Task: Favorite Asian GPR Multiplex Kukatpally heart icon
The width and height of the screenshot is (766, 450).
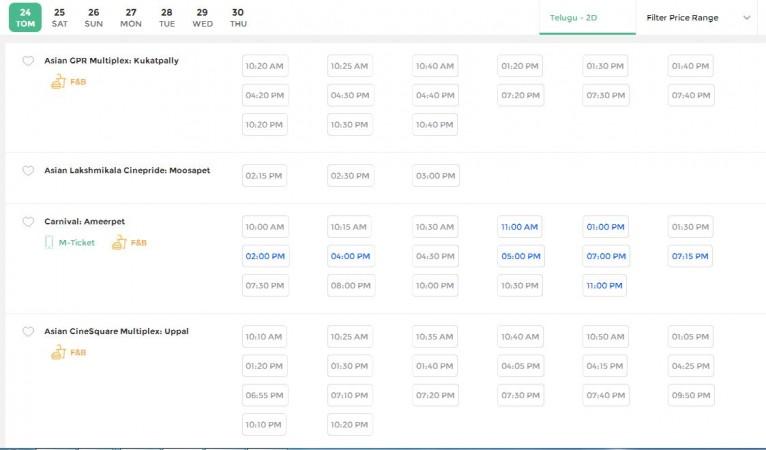Action: [x=28, y=61]
